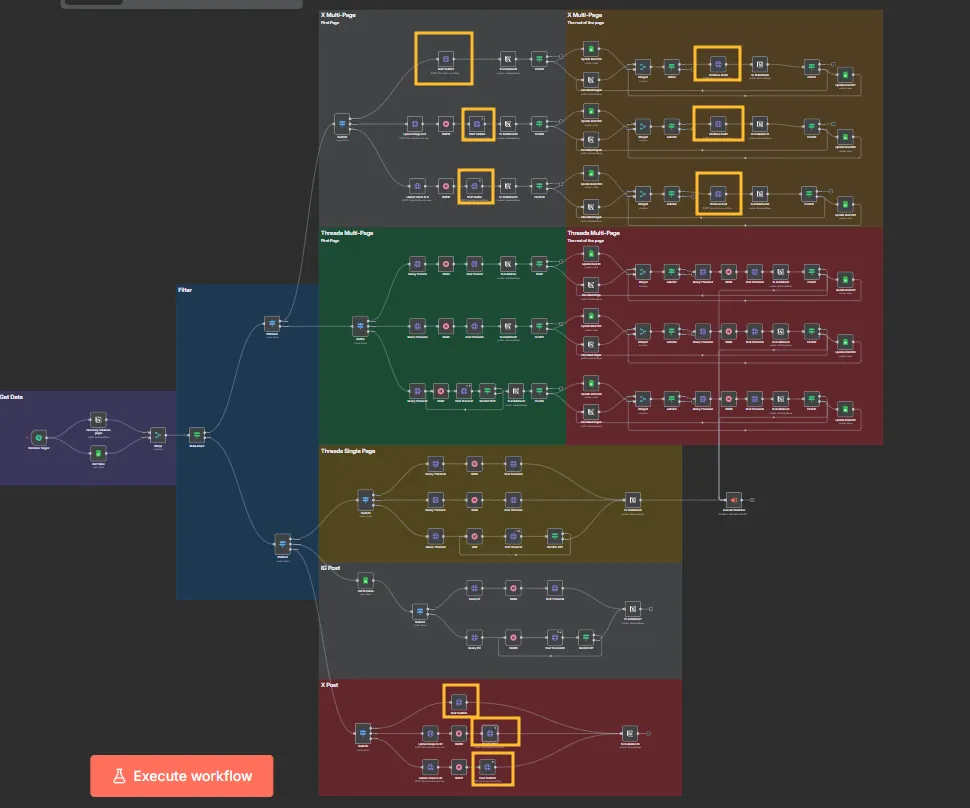Select the Schedule Trigger clock node
This screenshot has width=970, height=808.
(39, 437)
